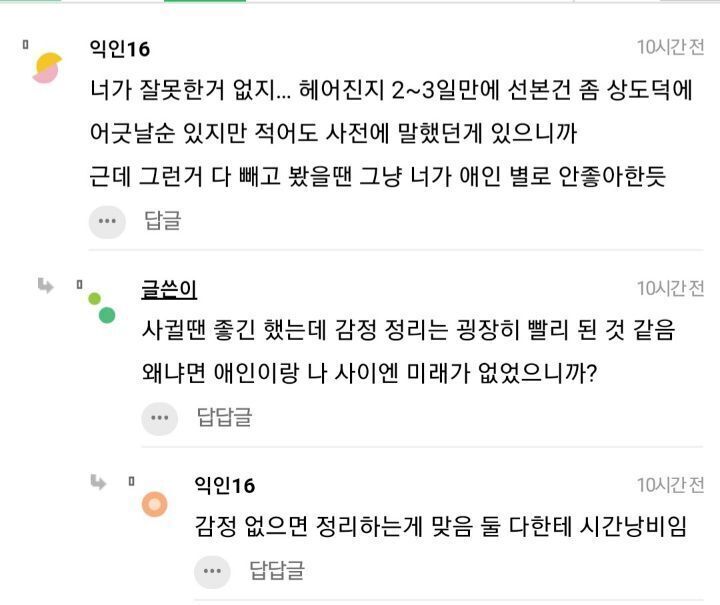Click the orange ring avatar in the last reply
Image resolution: width=720 pixels, height=605 pixels.
click(154, 504)
